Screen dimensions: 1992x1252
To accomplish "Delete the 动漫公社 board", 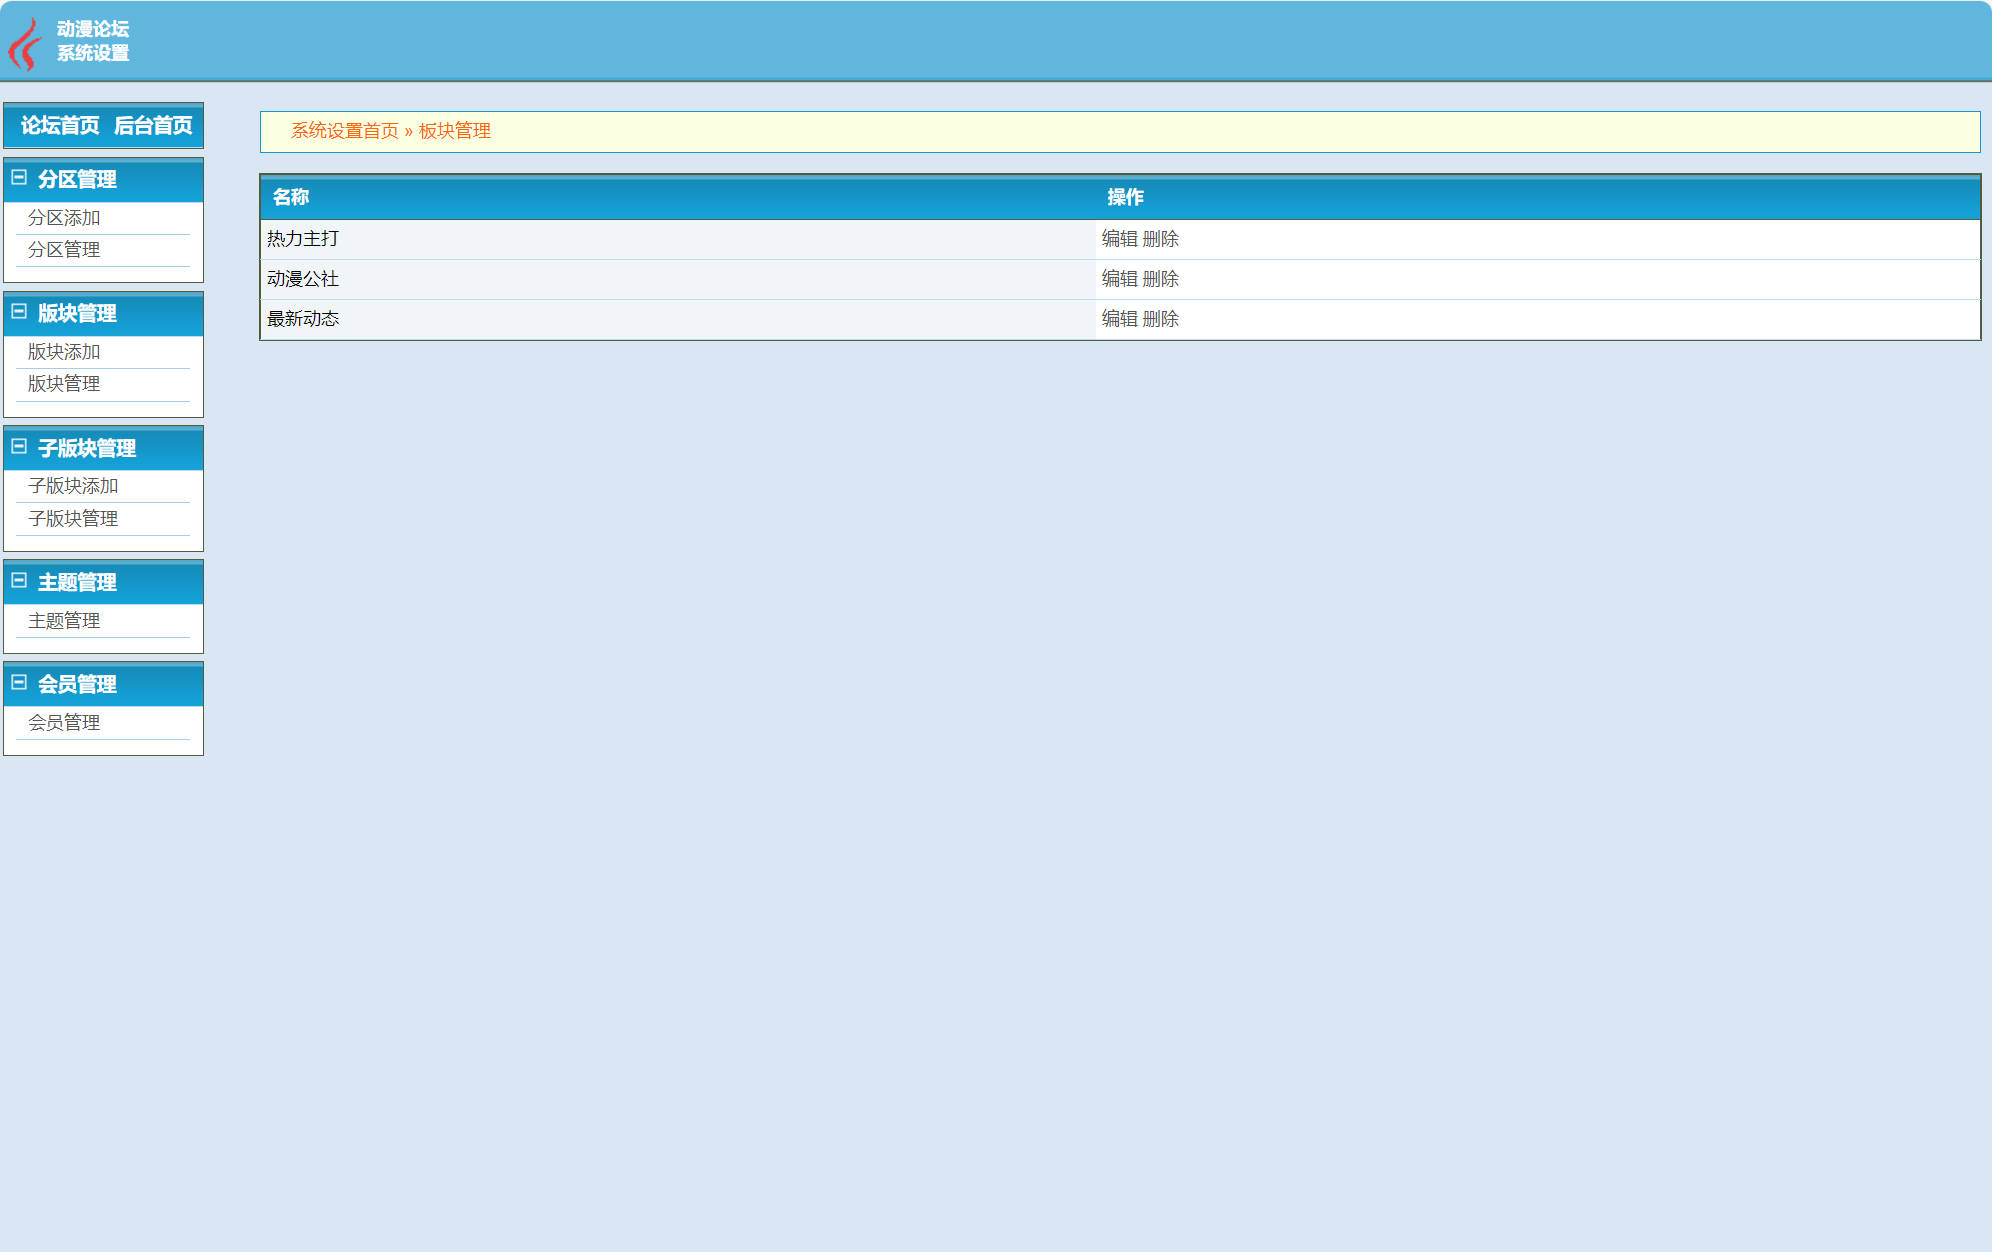I will tap(1160, 279).
